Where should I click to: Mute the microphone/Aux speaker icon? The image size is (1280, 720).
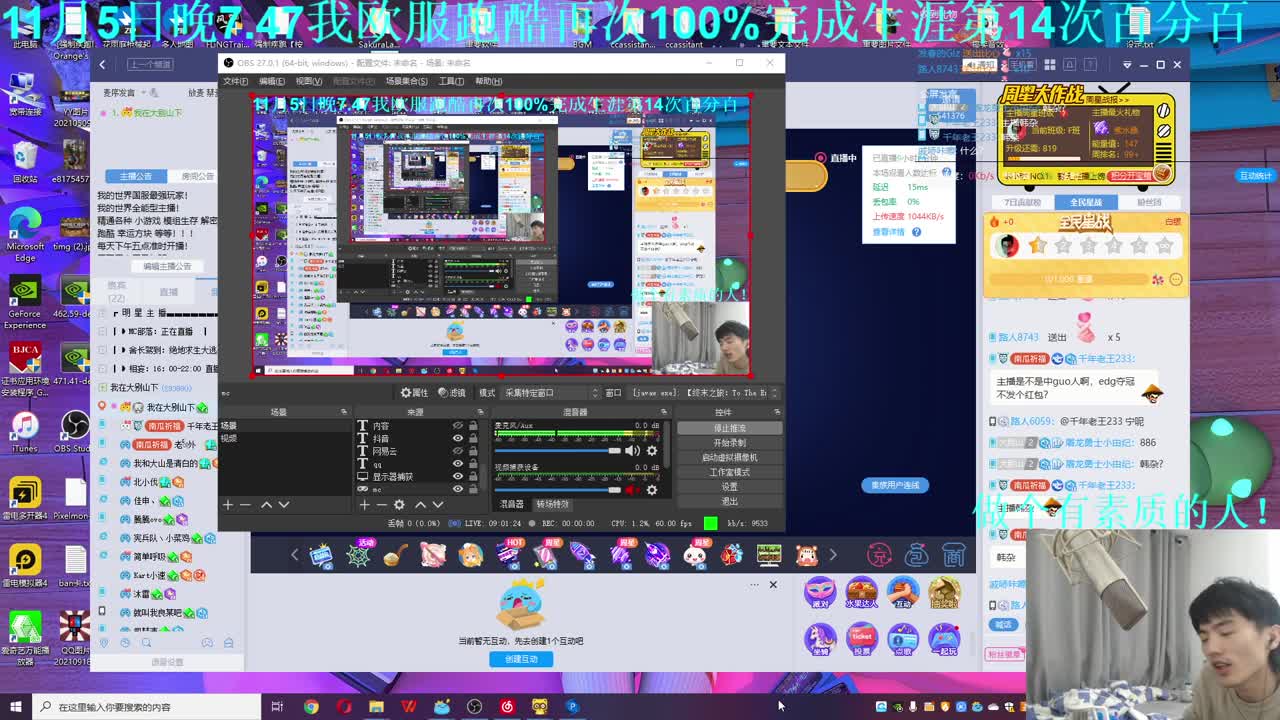[x=632, y=451]
